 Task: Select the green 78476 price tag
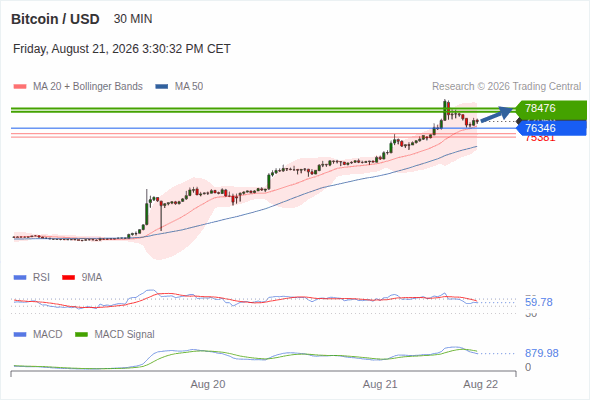pos(551,108)
